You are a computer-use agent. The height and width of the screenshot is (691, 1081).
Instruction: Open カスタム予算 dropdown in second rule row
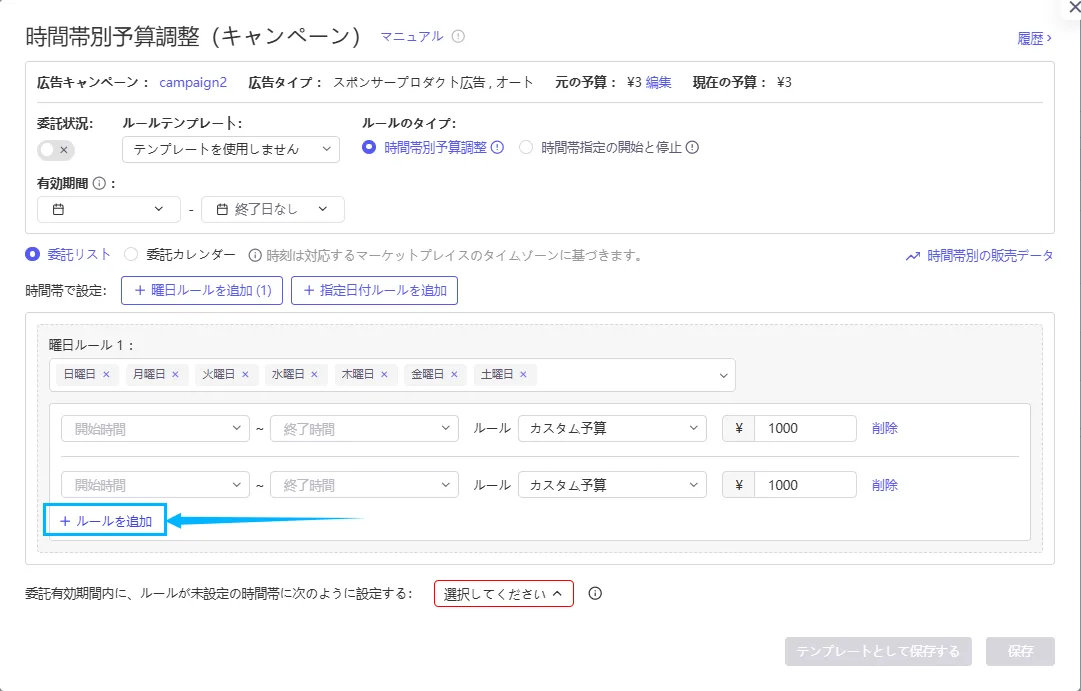point(612,485)
